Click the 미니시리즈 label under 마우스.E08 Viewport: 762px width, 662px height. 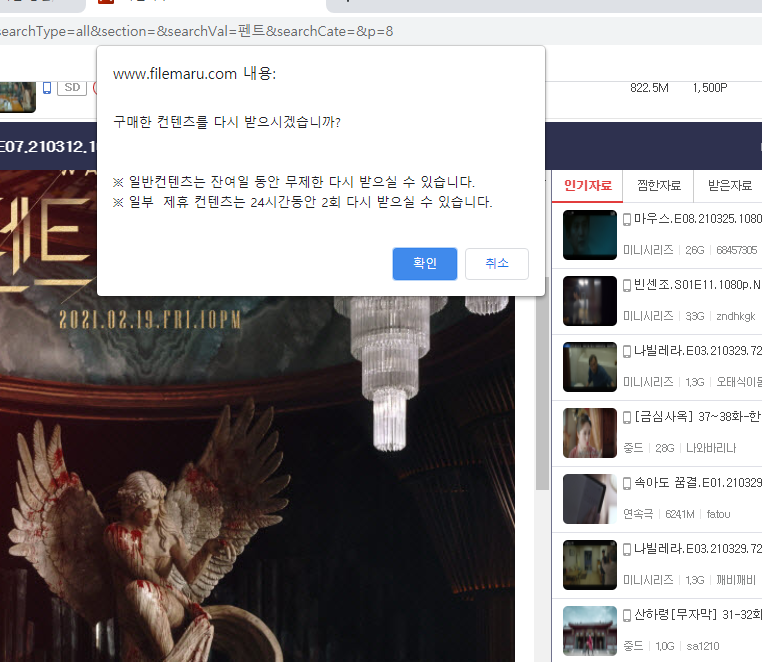648,250
